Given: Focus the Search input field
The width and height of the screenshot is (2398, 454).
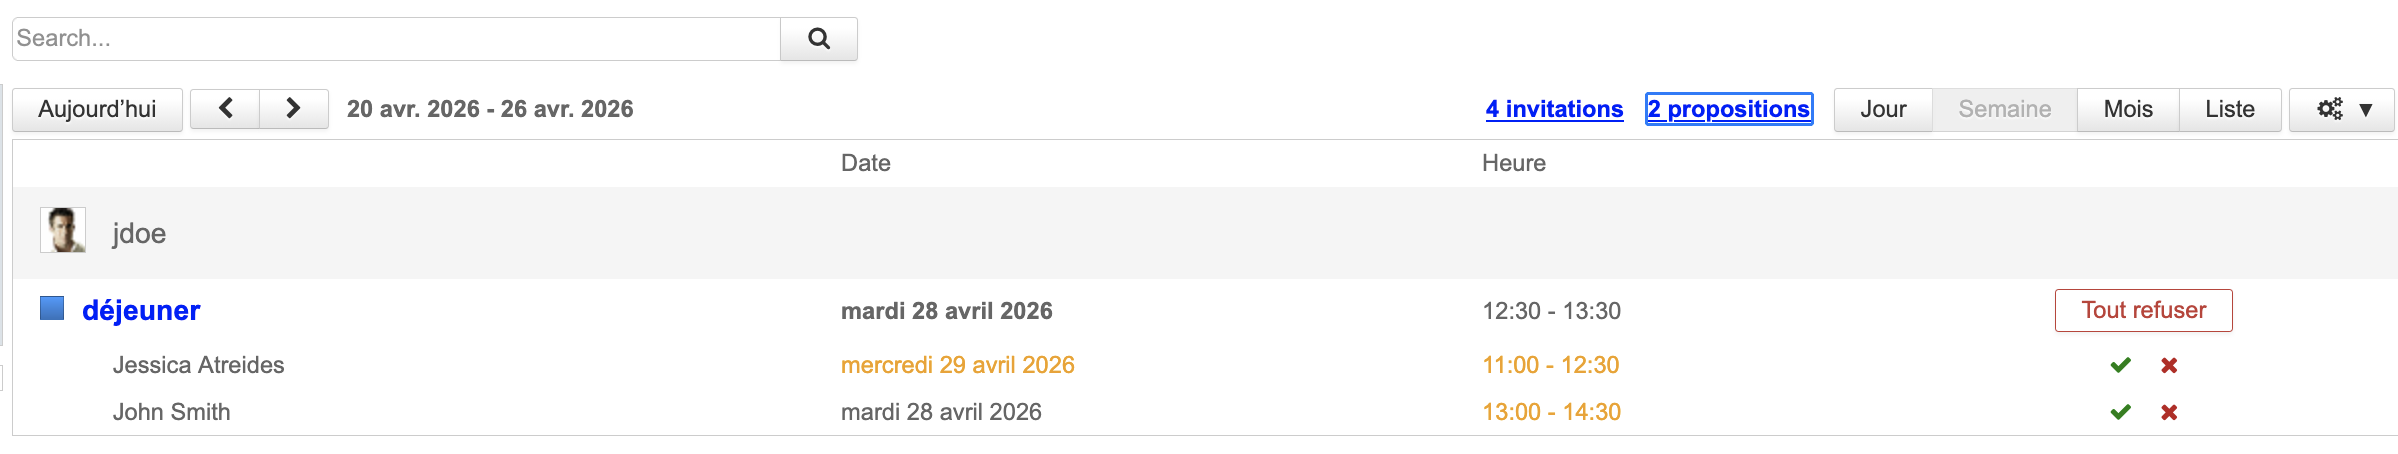Looking at the screenshot, I should click(396, 39).
